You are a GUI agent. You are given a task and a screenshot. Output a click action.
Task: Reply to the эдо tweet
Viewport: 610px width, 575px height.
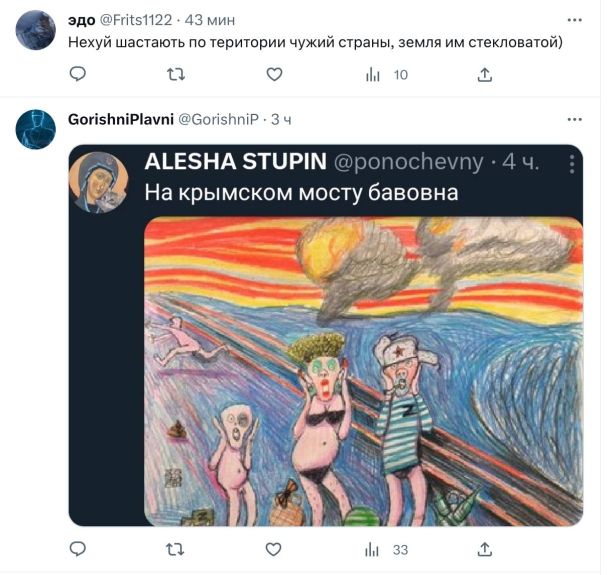coord(77,74)
